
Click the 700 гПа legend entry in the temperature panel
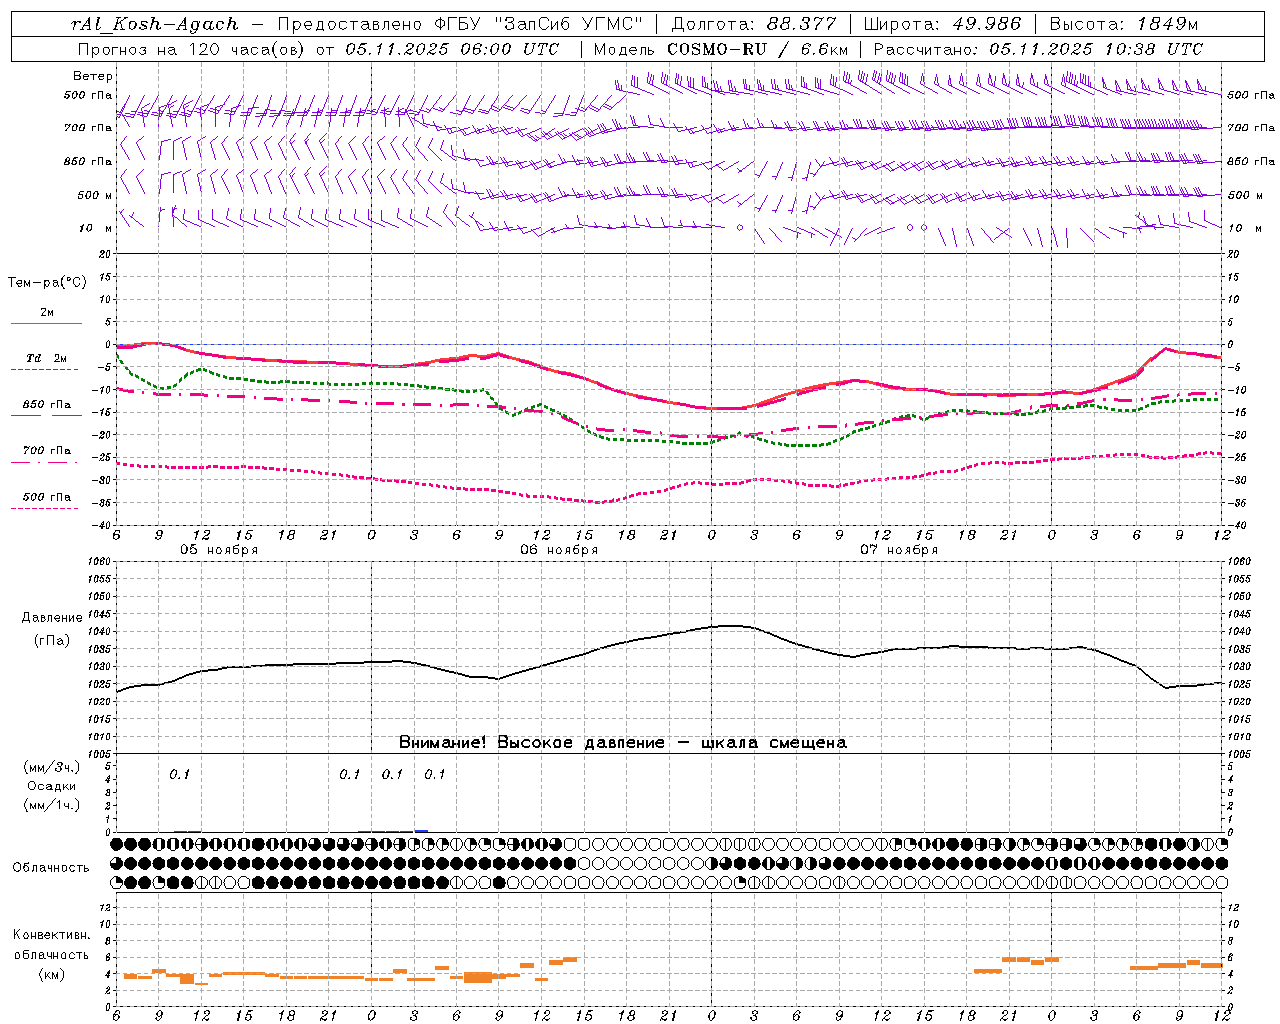pyautogui.click(x=47, y=451)
